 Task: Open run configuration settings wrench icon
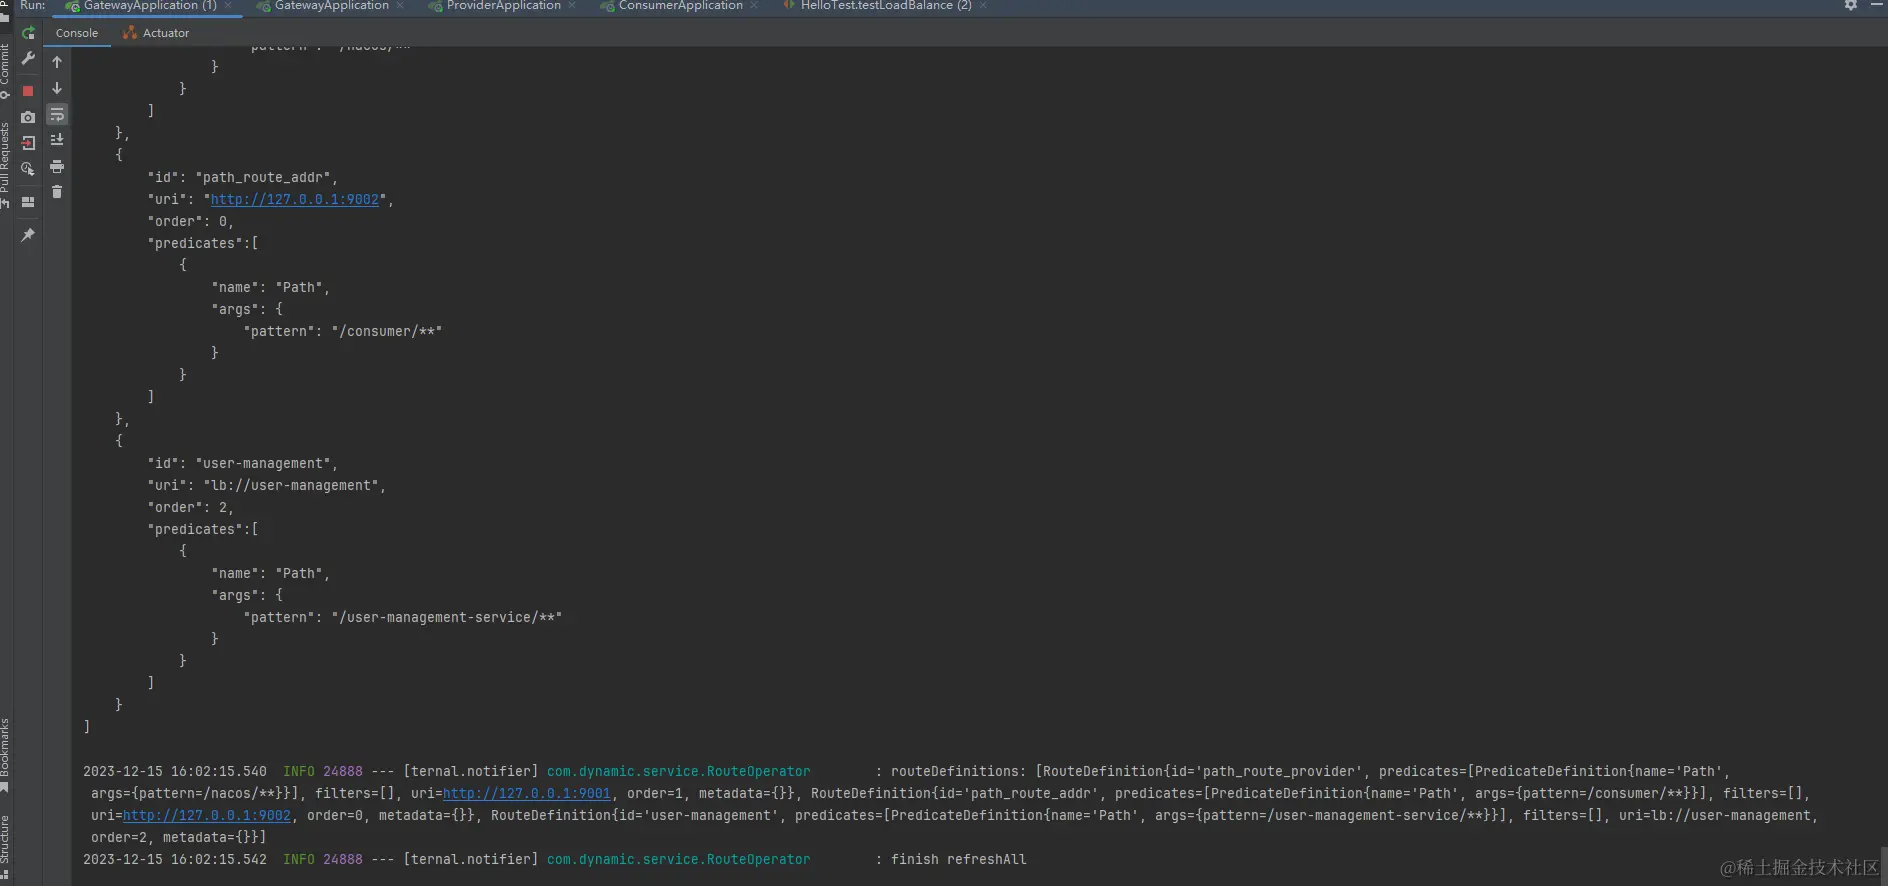click(28, 59)
